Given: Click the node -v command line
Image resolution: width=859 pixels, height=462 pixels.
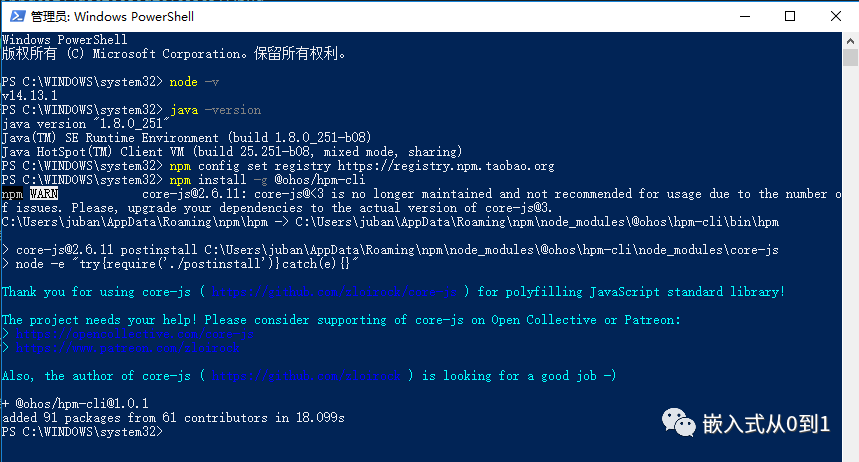Looking at the screenshot, I should click(x=194, y=82).
